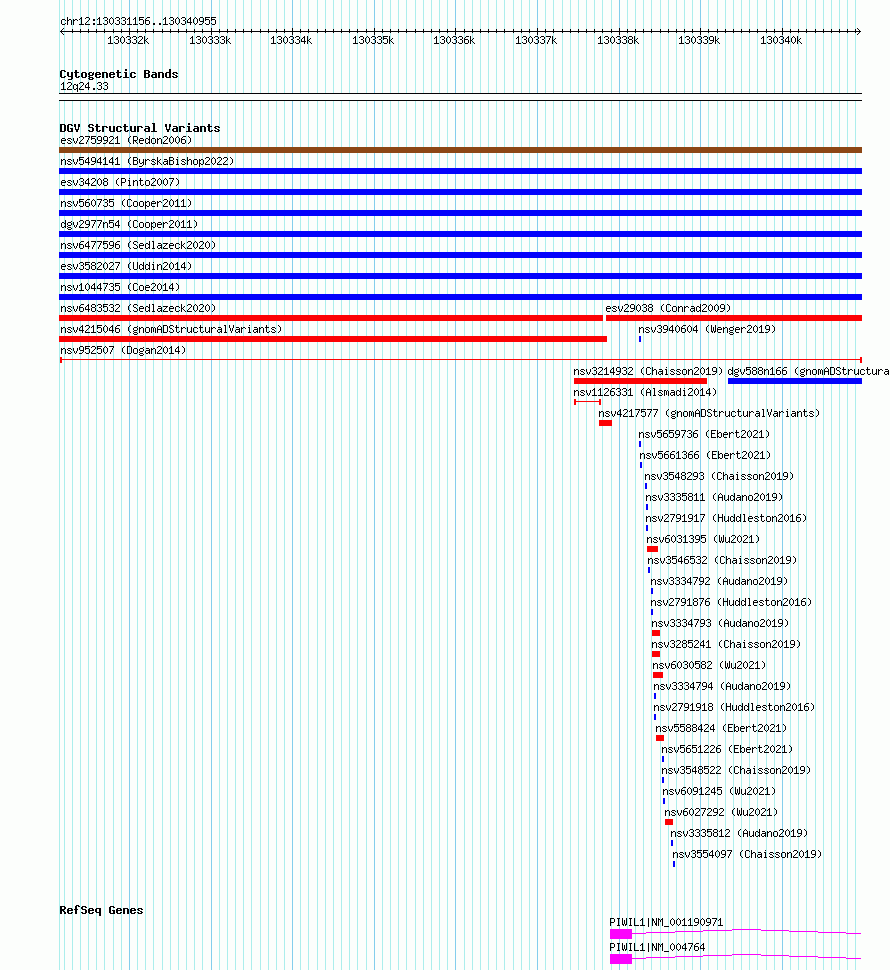Open nsv6091245 (Wu2021) variant
The width and height of the screenshot is (890, 970).
point(719,792)
